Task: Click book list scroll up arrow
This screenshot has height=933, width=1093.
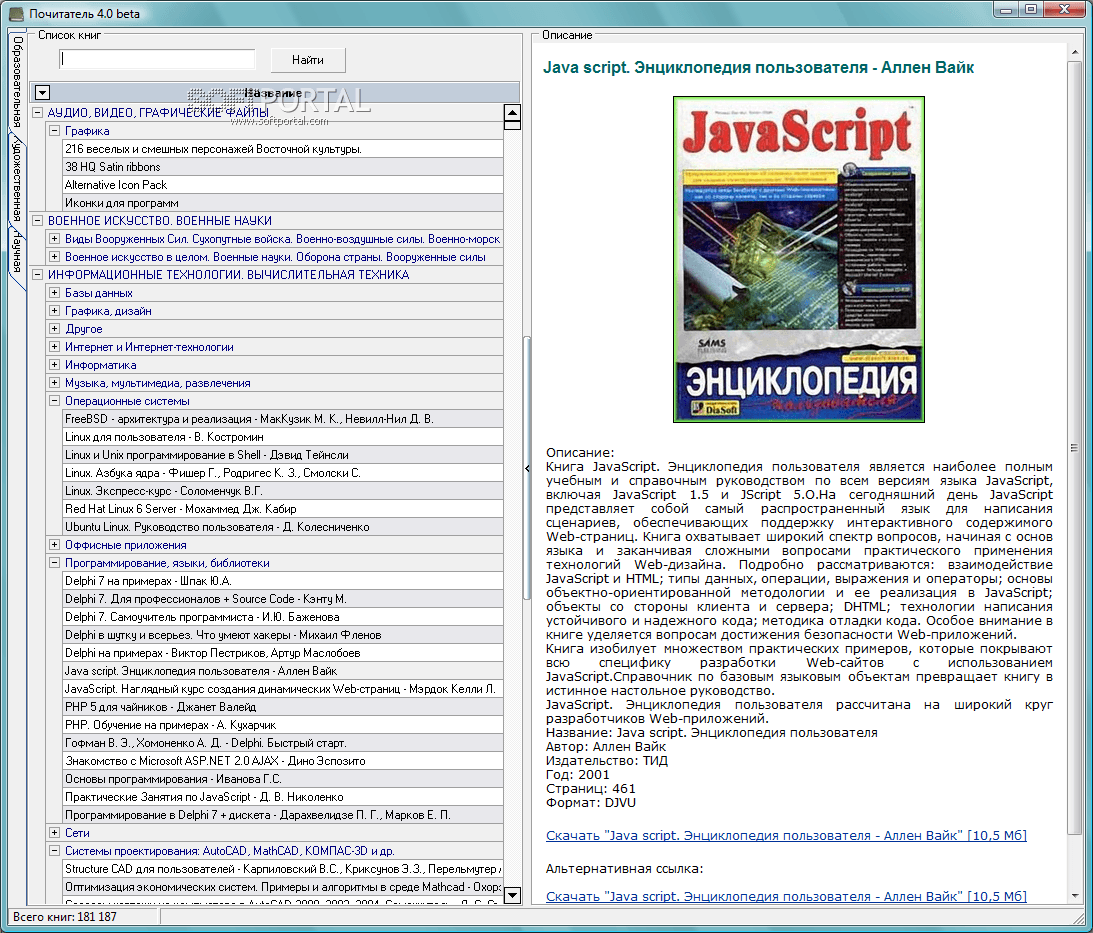Action: pyautogui.click(x=512, y=113)
